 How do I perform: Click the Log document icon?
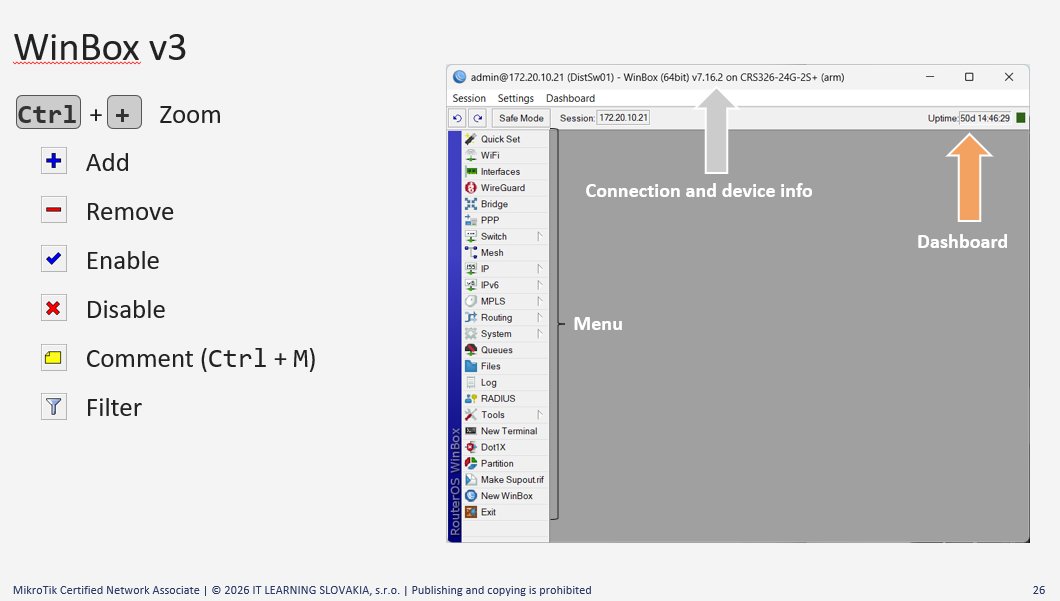click(471, 382)
